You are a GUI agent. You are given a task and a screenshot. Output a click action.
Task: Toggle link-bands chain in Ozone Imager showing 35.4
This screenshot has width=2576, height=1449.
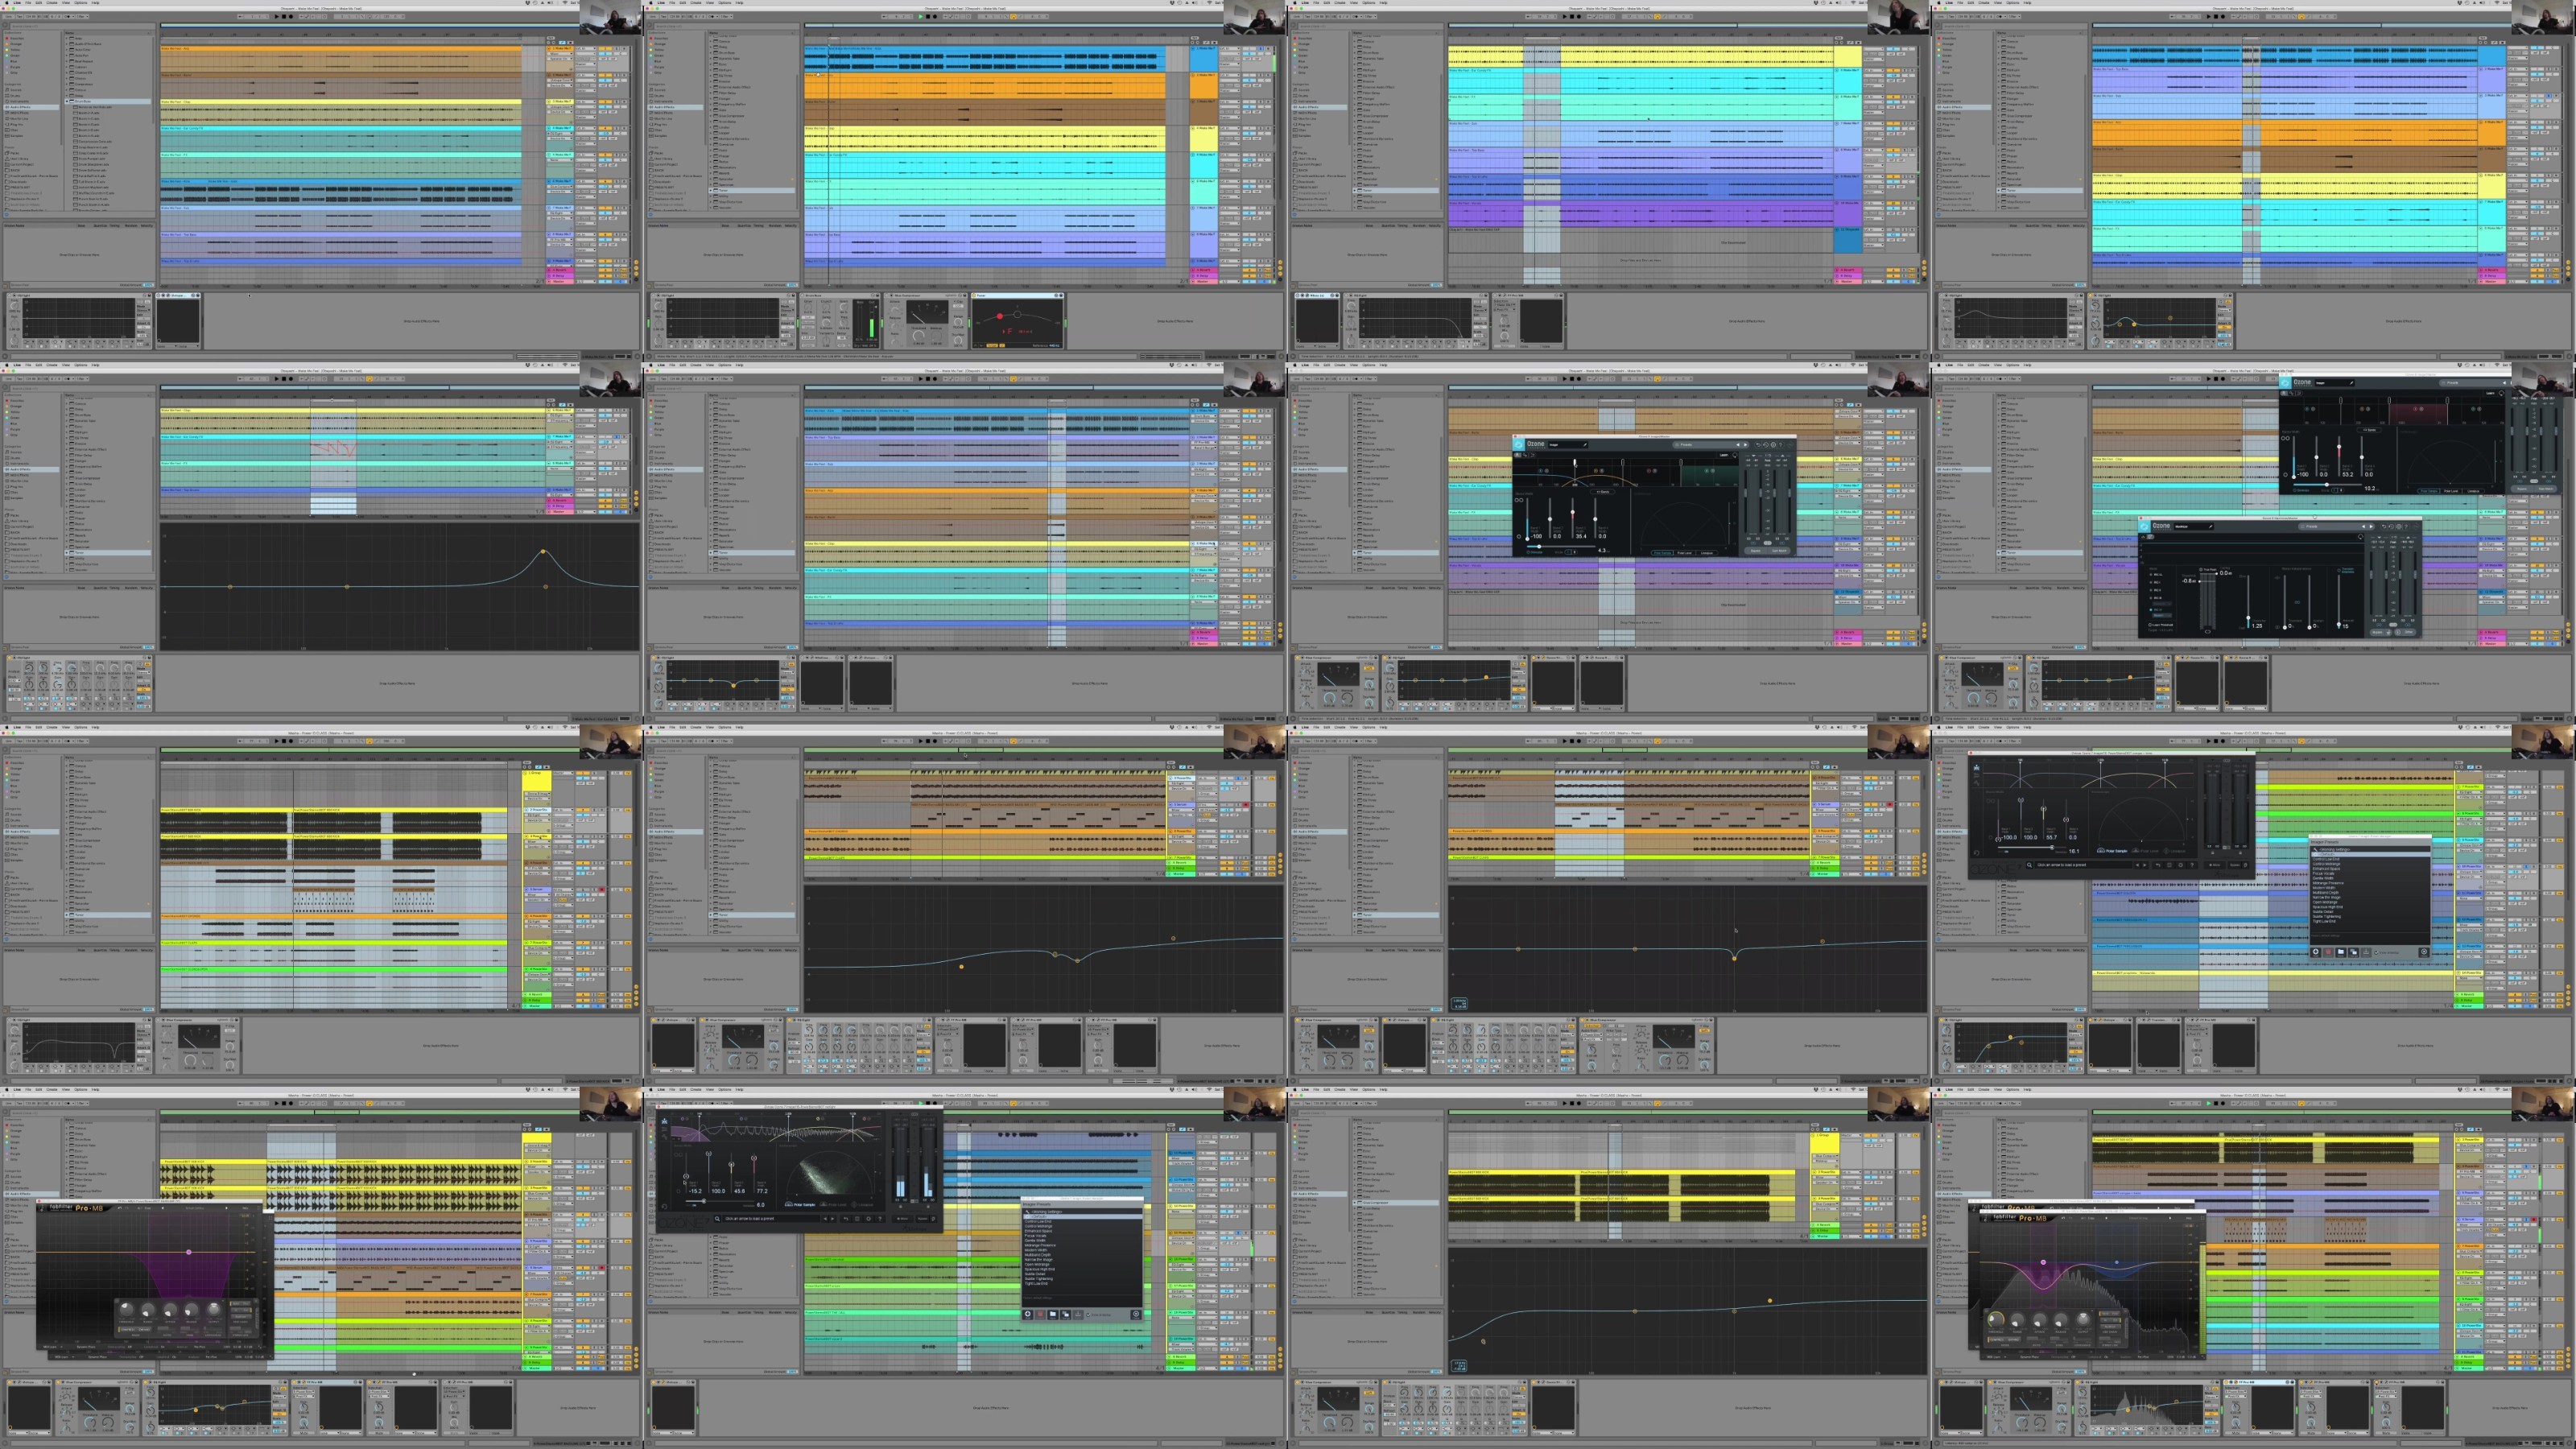(1520, 500)
